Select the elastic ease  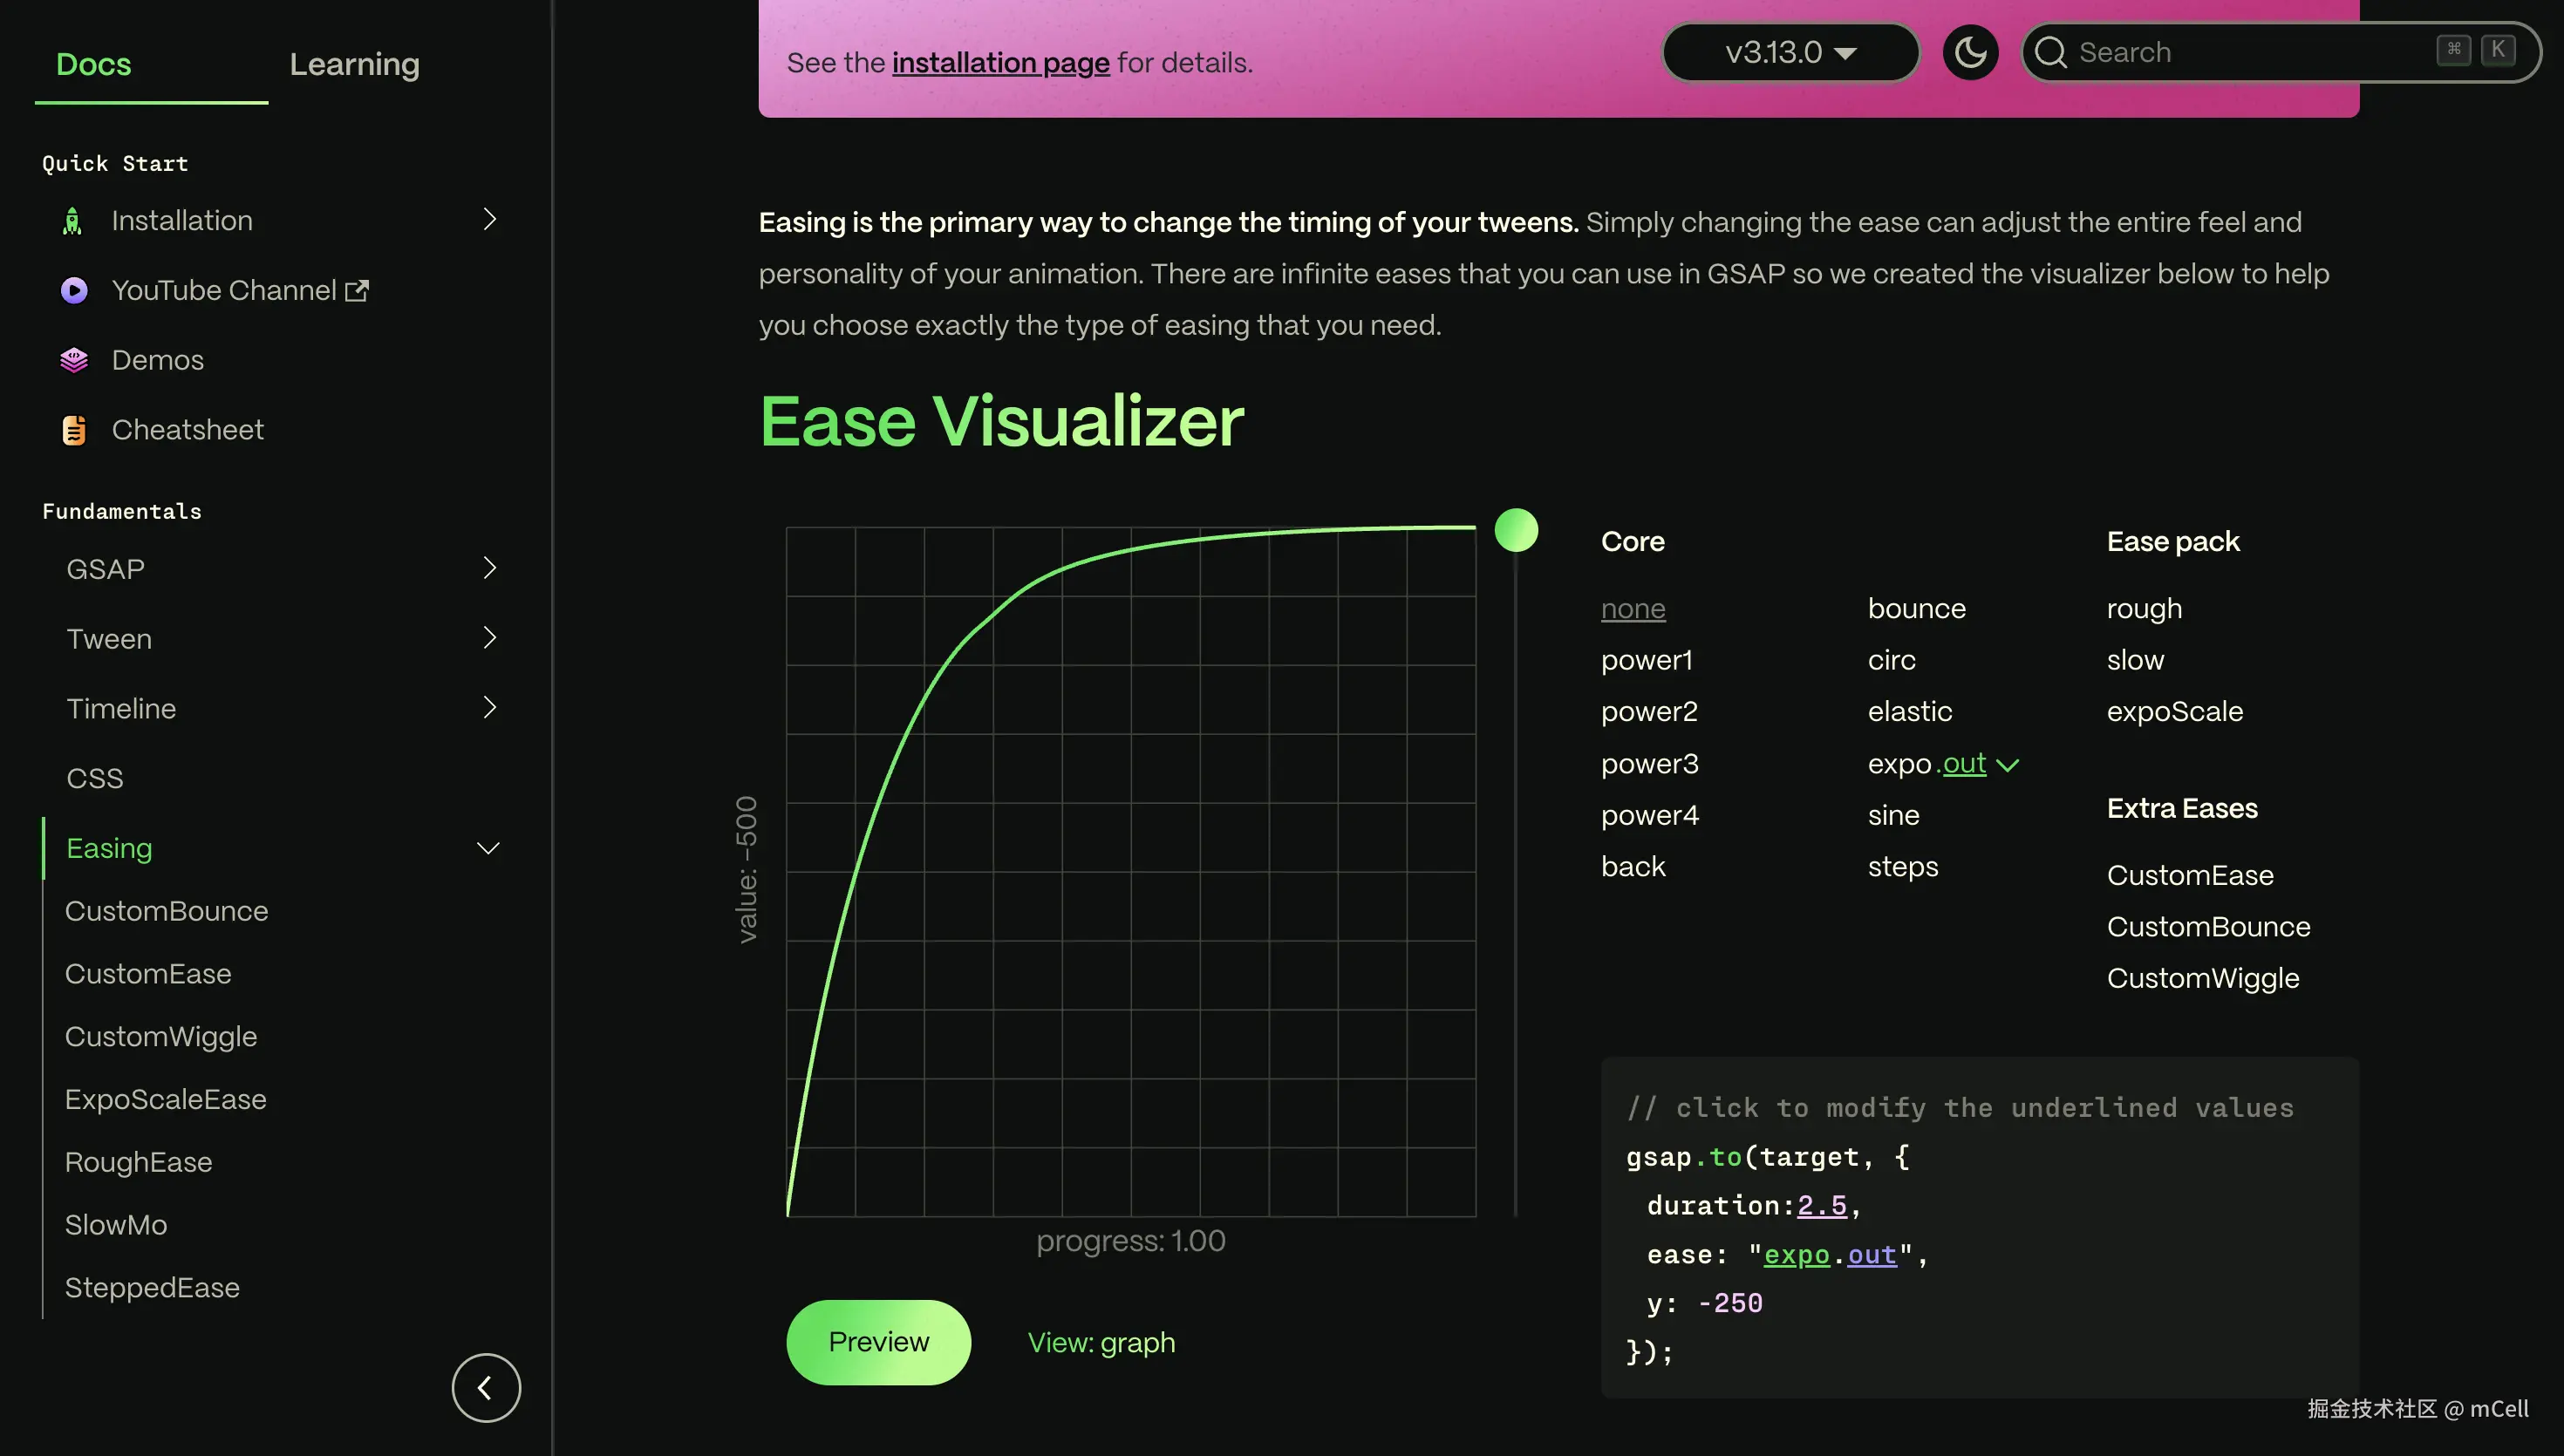(x=1909, y=711)
